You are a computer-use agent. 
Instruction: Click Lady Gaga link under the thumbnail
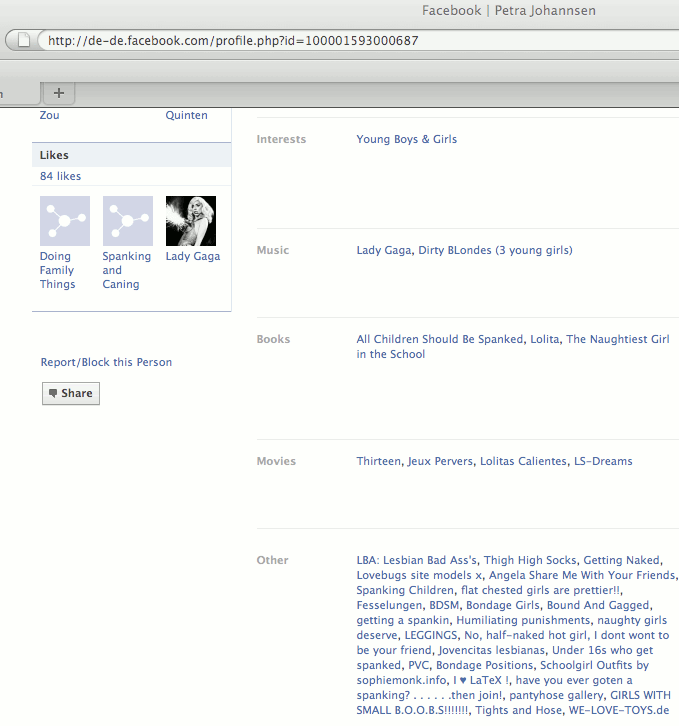[x=193, y=256]
